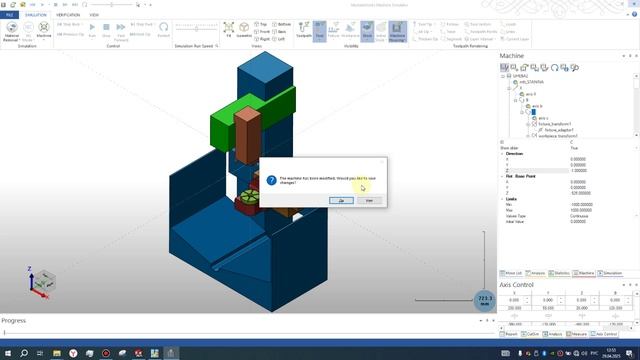640x360 pixels.
Task: Open the Material Removal simulation mode
Action: (x=11, y=31)
